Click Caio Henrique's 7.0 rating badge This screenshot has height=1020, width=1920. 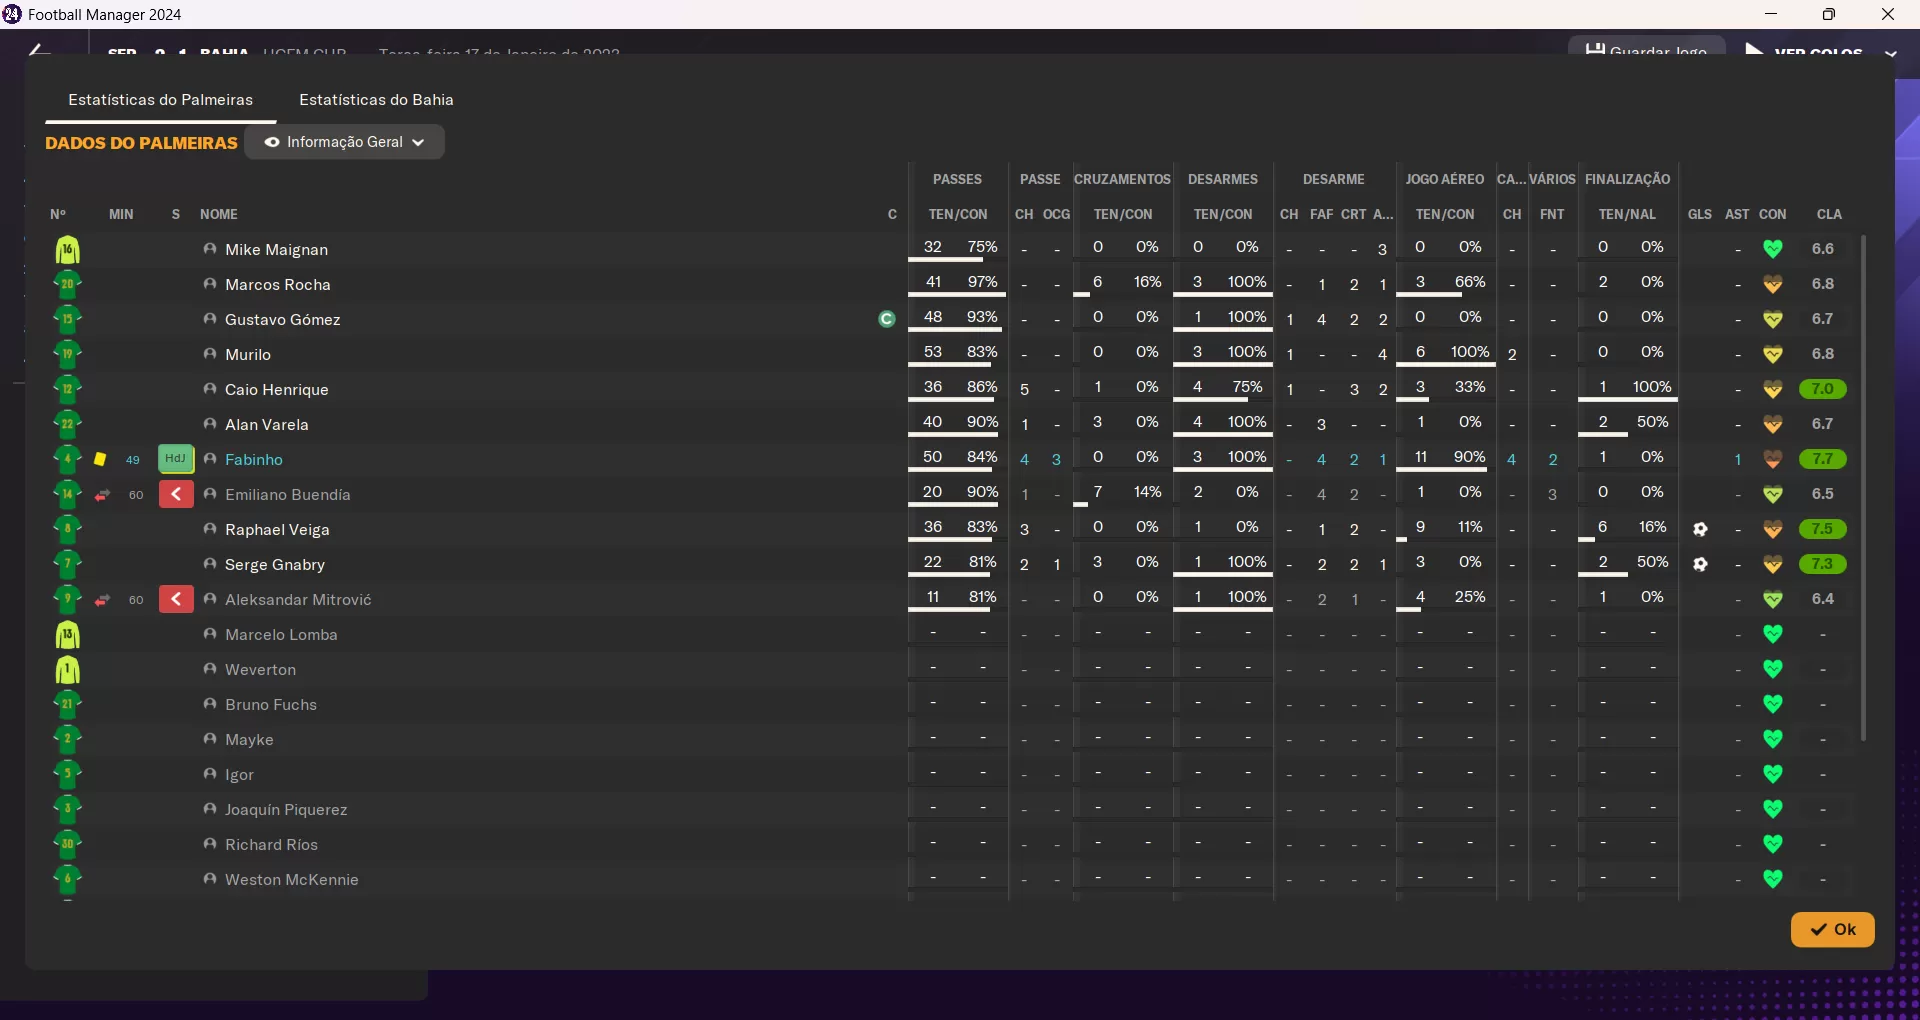1822,389
